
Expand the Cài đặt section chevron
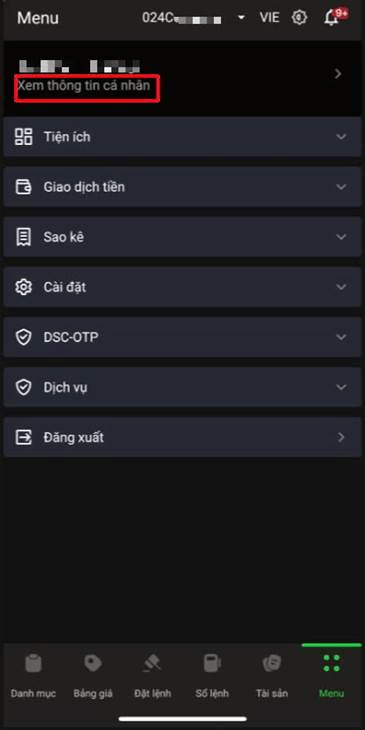[x=341, y=287]
